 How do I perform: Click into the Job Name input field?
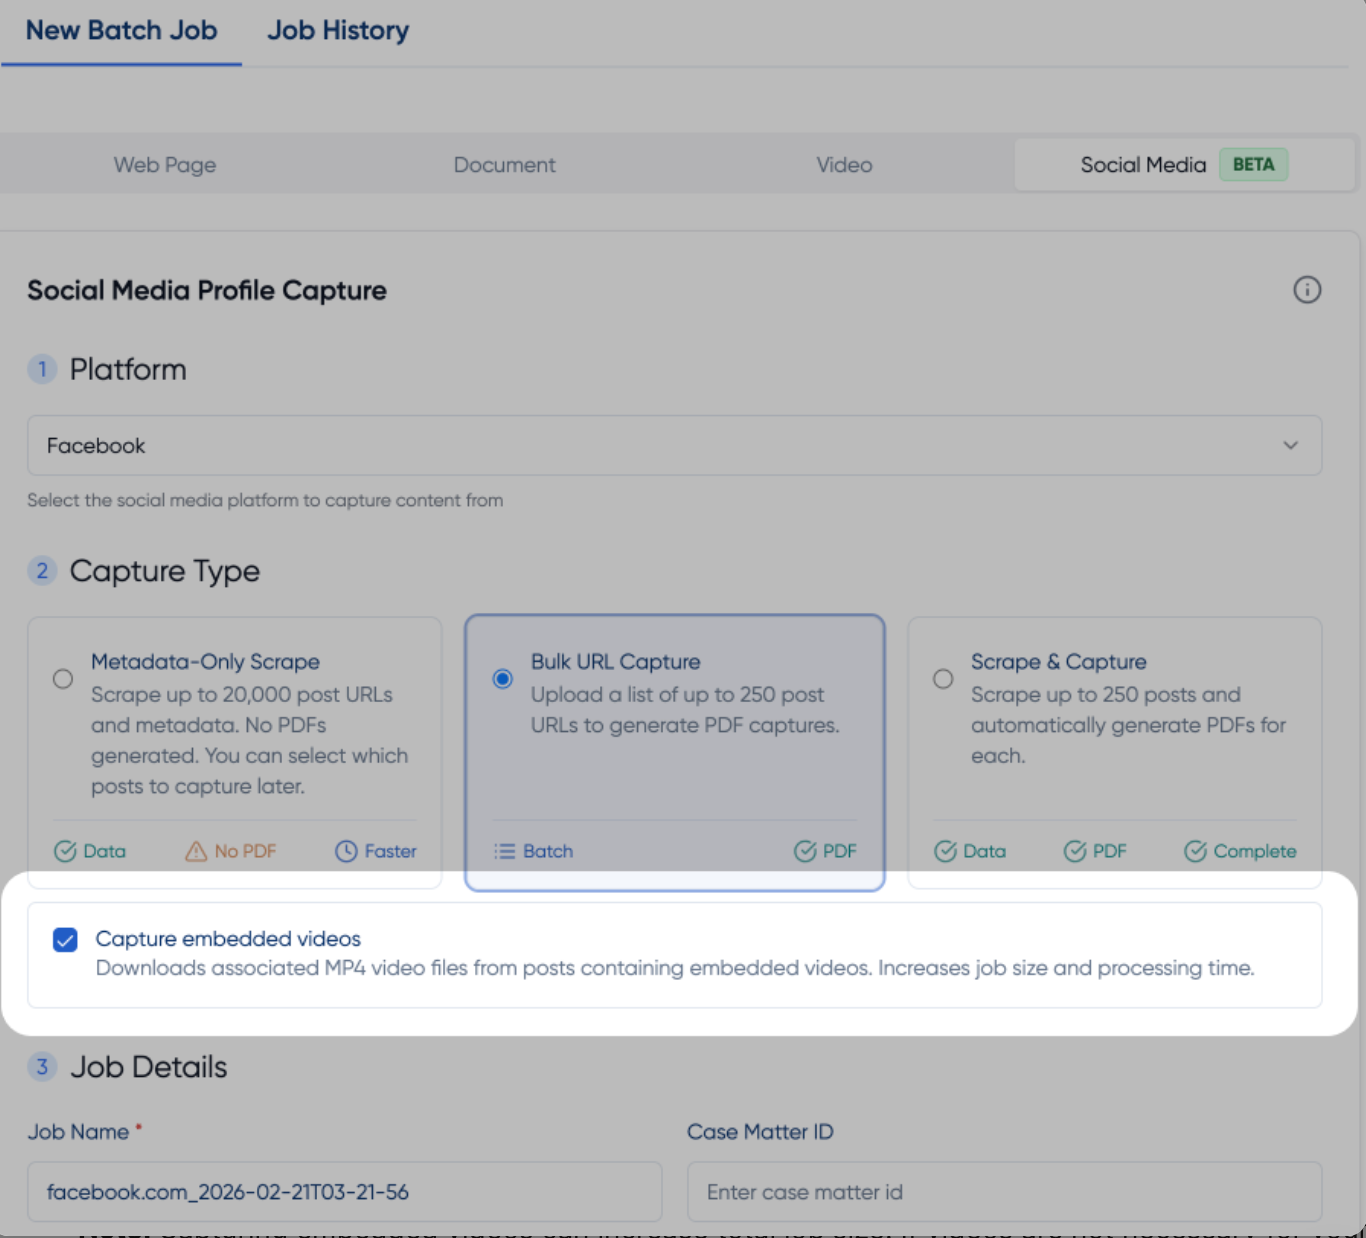344,1191
